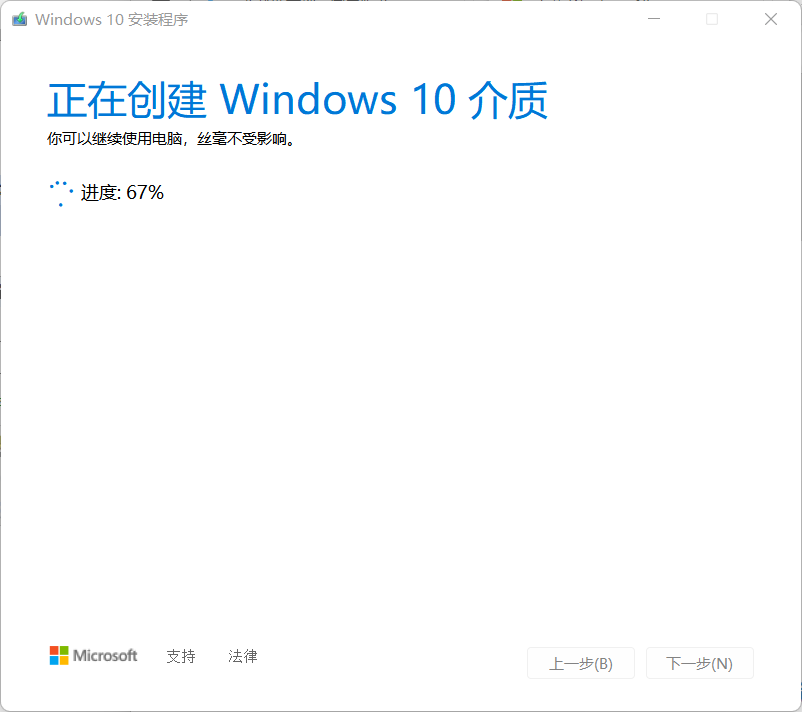The image size is (802, 712).
Task: Click the Windows 10 setup icon in title bar
Action: 19,19
